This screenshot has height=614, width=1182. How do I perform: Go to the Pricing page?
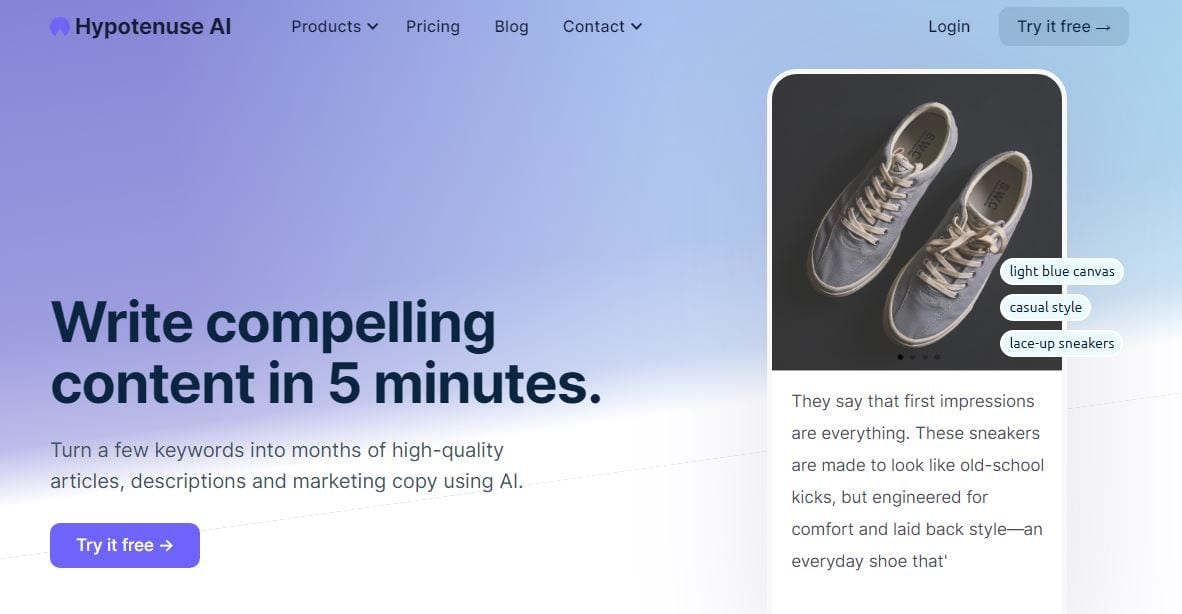[x=433, y=26]
